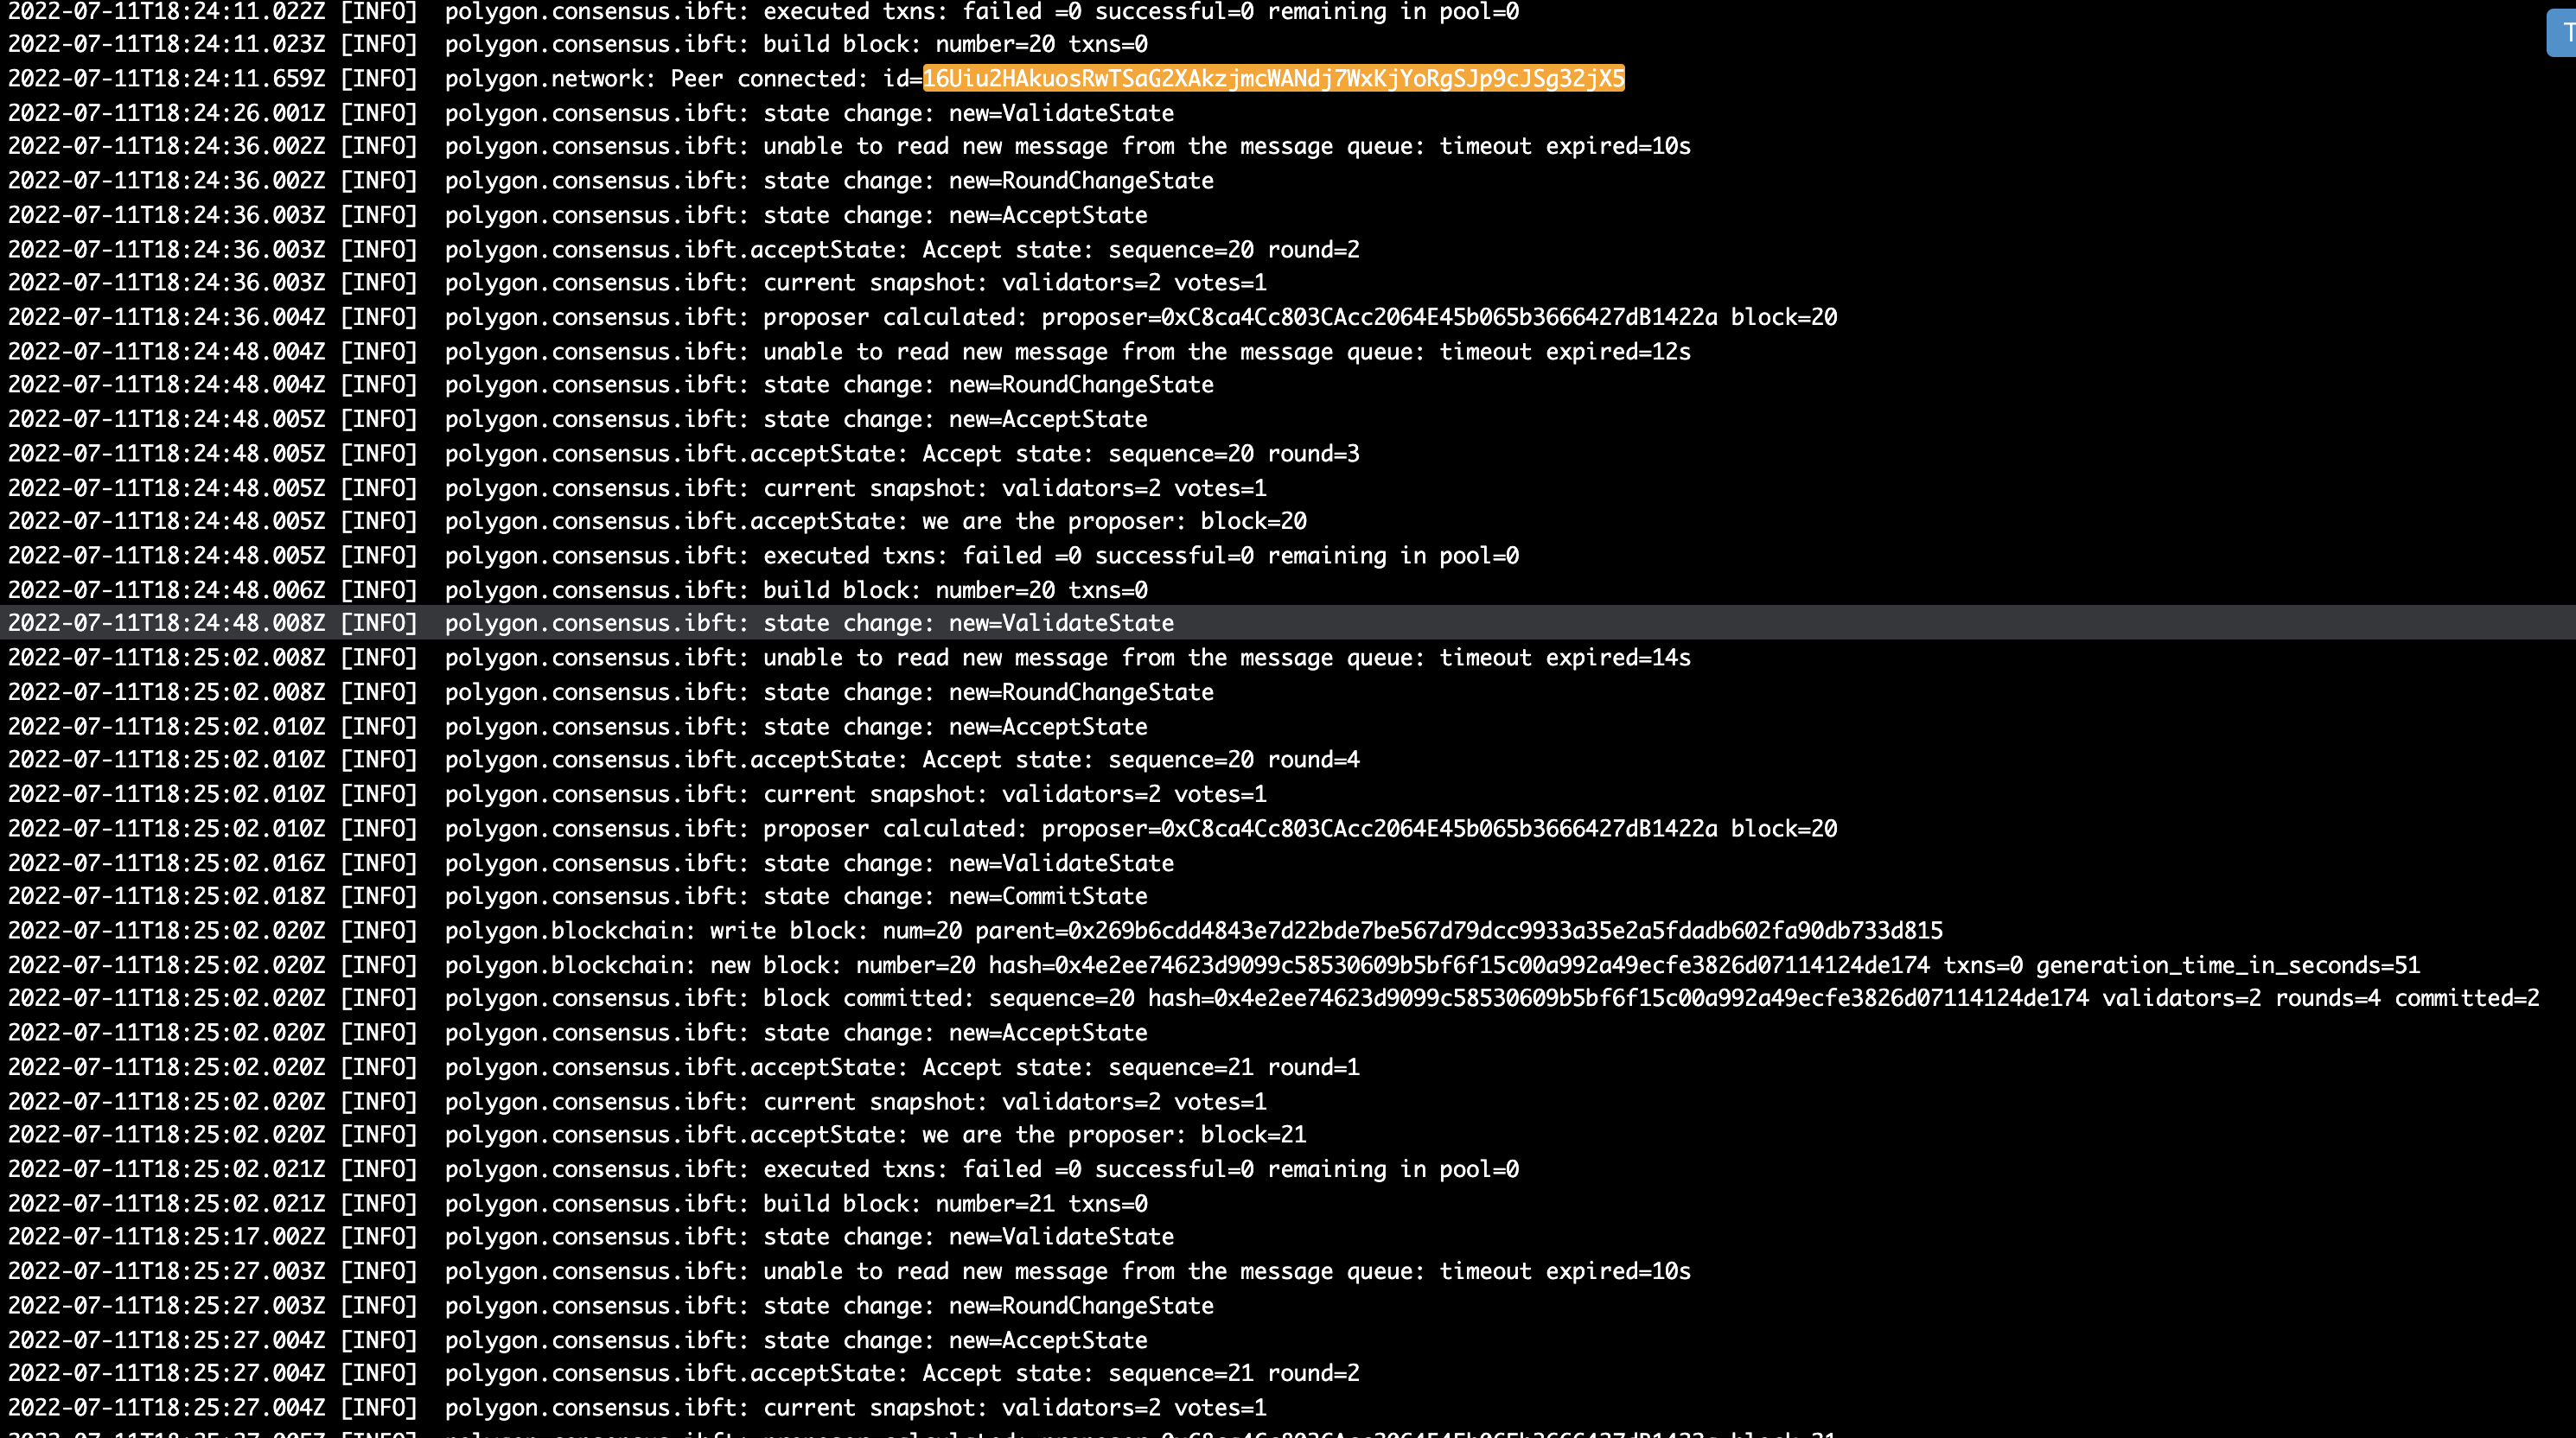This screenshot has width=2576, height=1438.
Task: Click the 18:24:48.006Z 'build block: number=20' line
Action: click(x=578, y=590)
